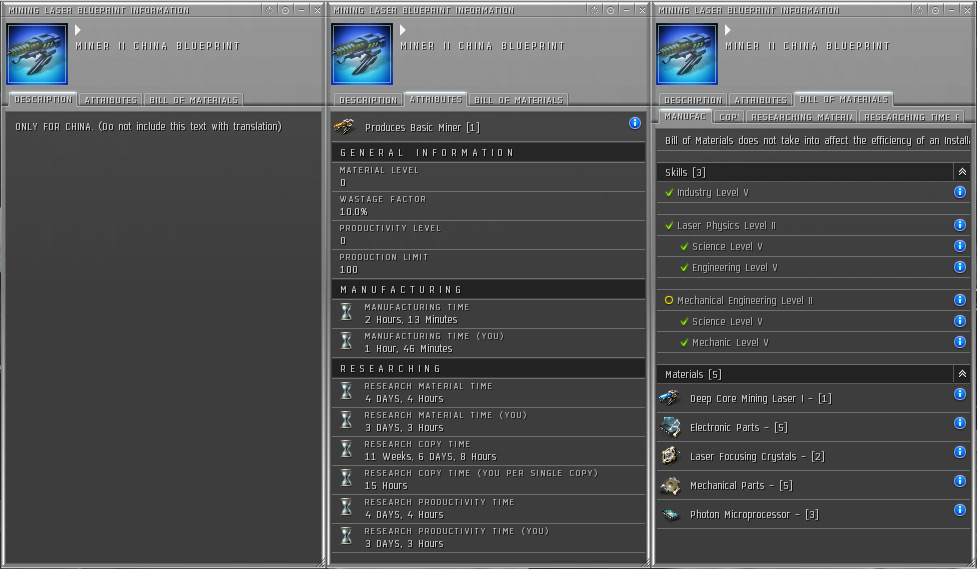The width and height of the screenshot is (977, 569).
Task: Open info for Electronic Parts material
Action: [960, 423]
